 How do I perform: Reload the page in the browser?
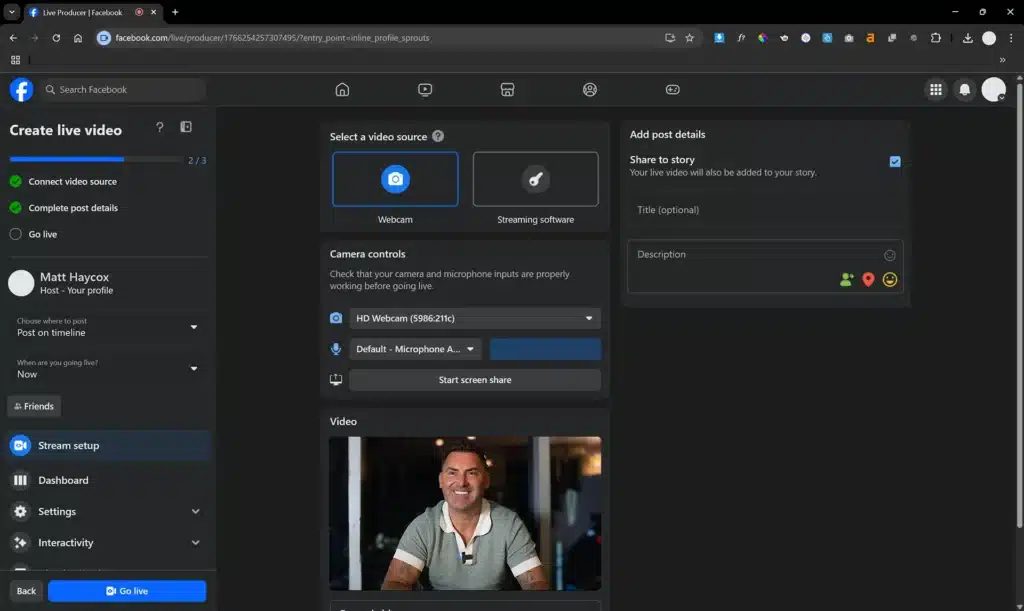(x=56, y=38)
